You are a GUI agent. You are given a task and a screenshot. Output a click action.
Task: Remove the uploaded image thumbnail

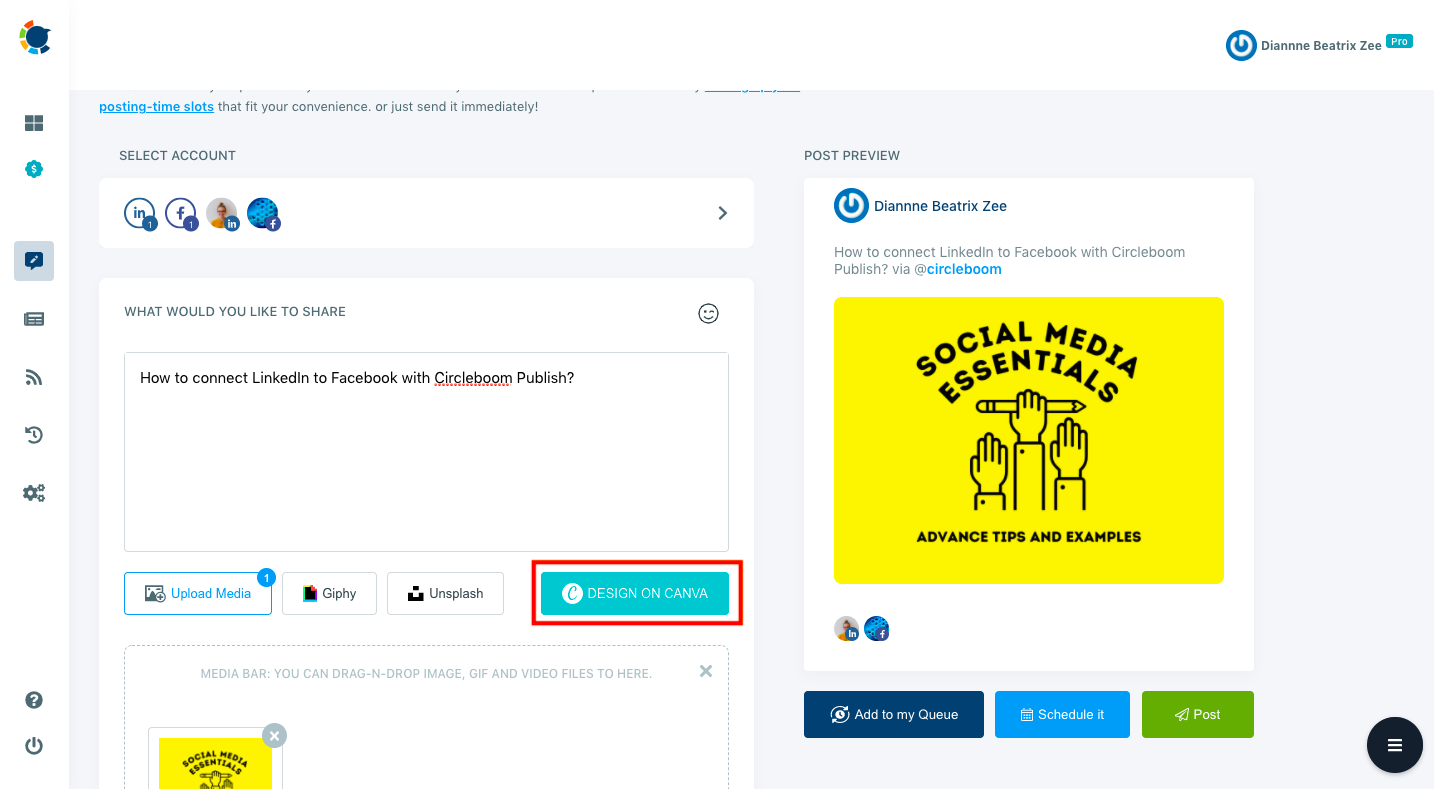pyautogui.click(x=274, y=736)
